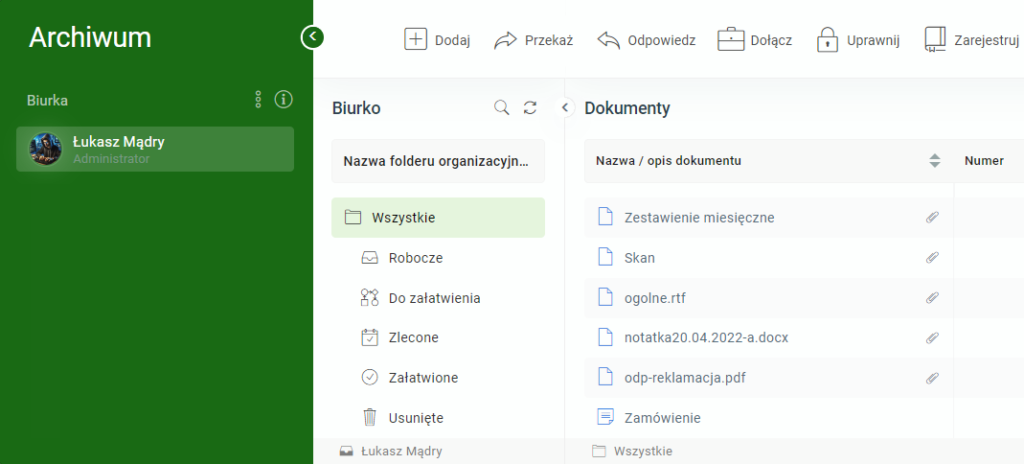
Task: Open the Zestawienie miesięczne document
Action: click(699, 218)
